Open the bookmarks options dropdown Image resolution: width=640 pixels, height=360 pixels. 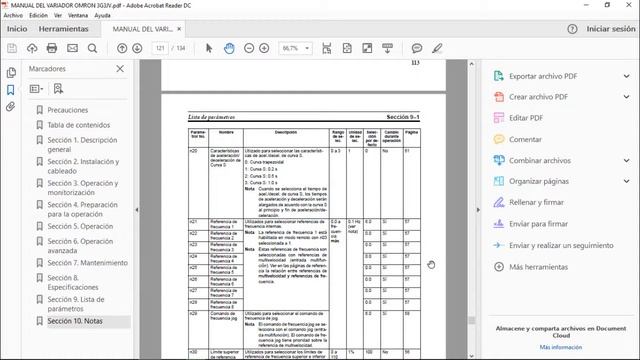(36, 89)
